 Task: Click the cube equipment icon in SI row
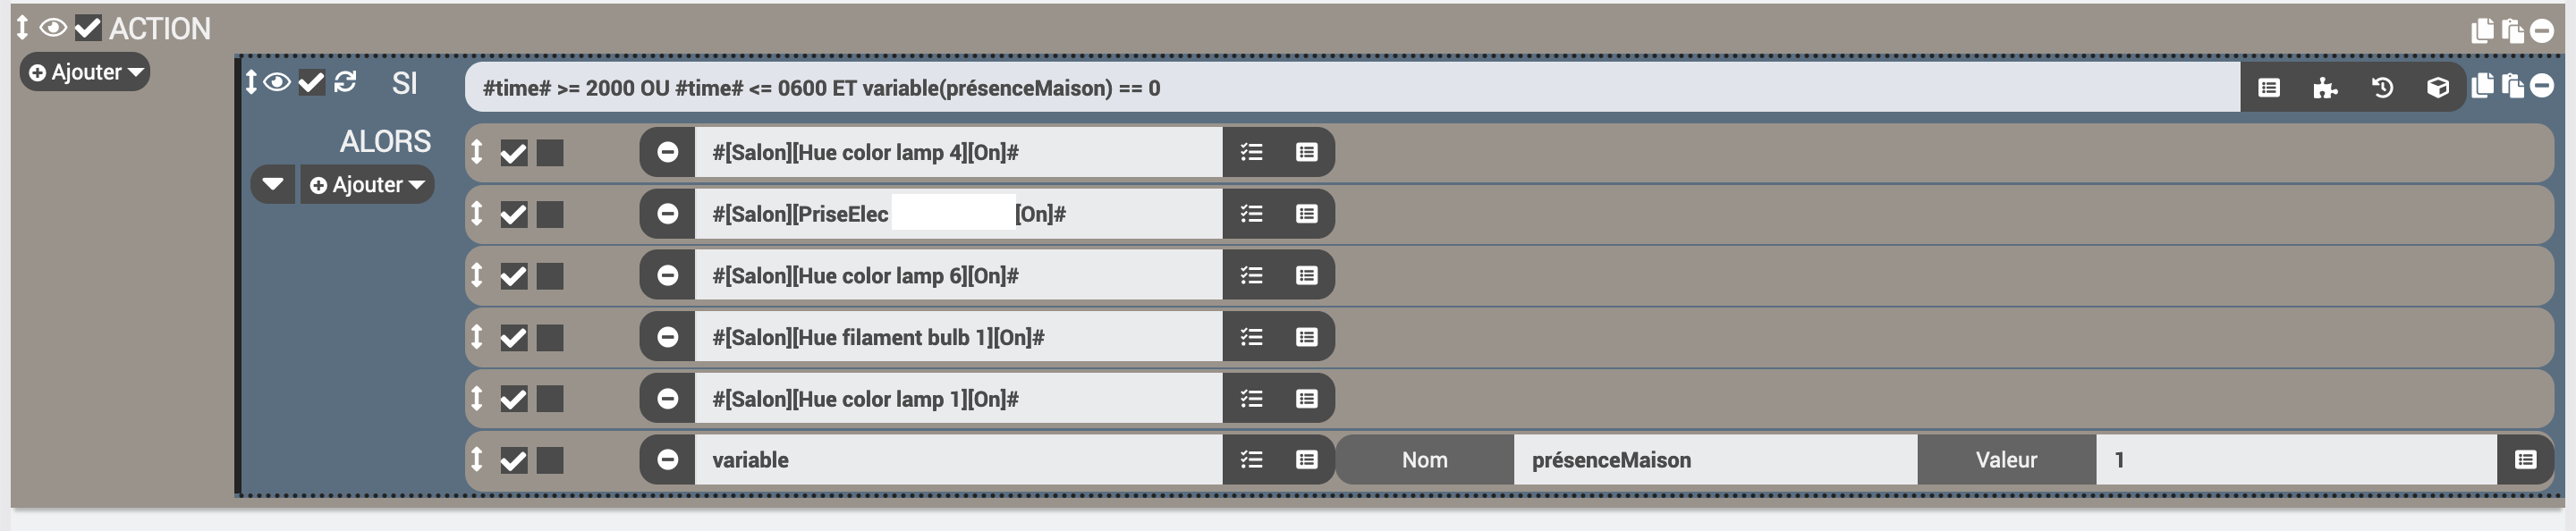[x=2438, y=88]
